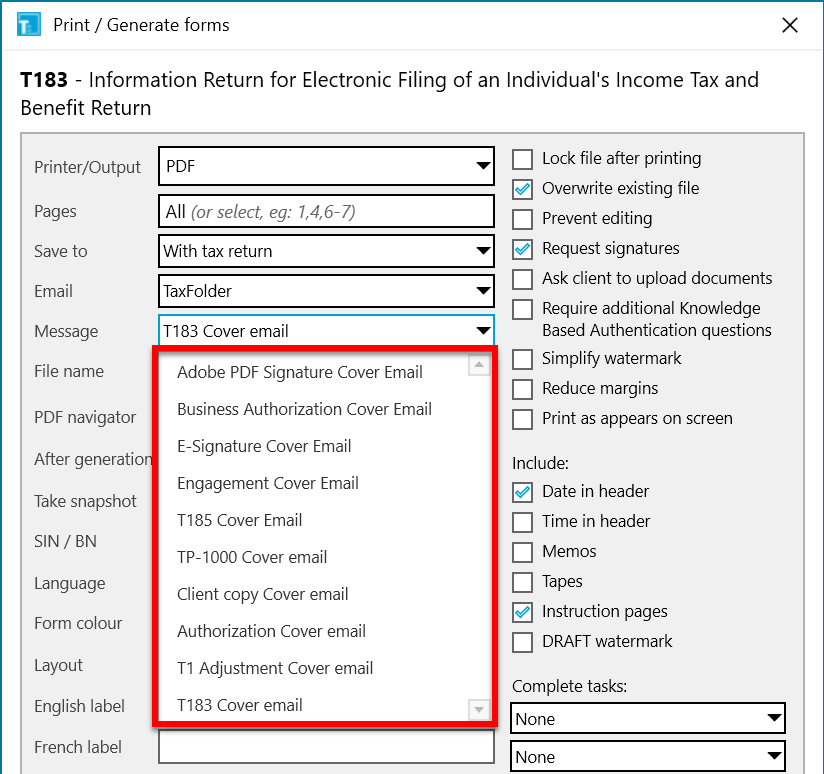Collapse the Message T183 Cover email dropdown
This screenshot has height=774, width=824.
pyautogui.click(x=483, y=332)
